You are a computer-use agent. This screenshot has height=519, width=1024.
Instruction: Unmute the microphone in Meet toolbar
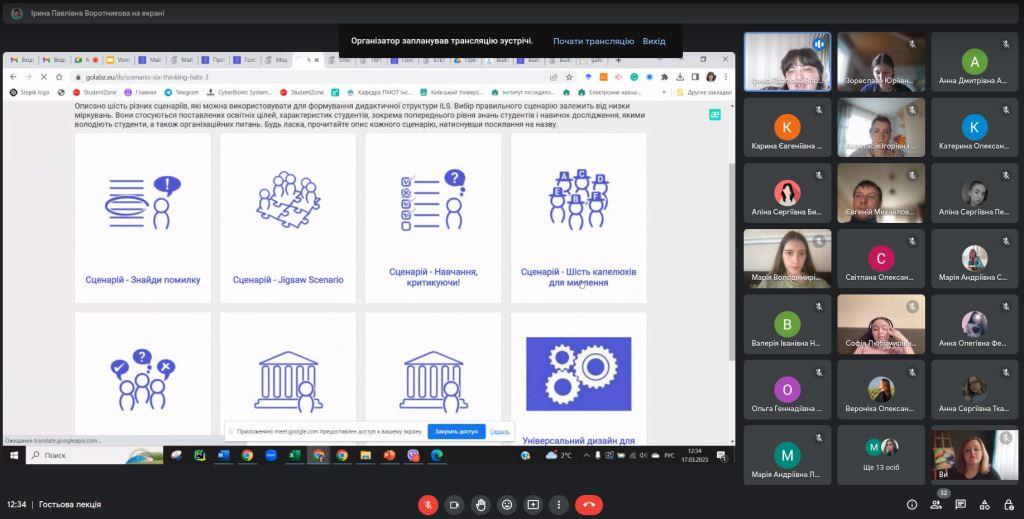pos(428,505)
